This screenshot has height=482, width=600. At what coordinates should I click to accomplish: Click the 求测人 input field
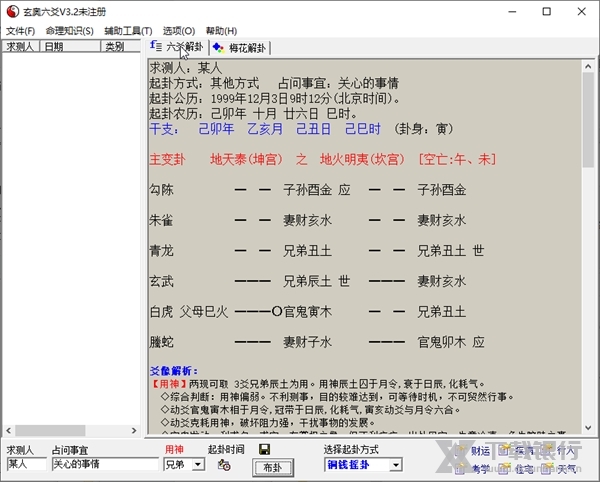(26, 464)
